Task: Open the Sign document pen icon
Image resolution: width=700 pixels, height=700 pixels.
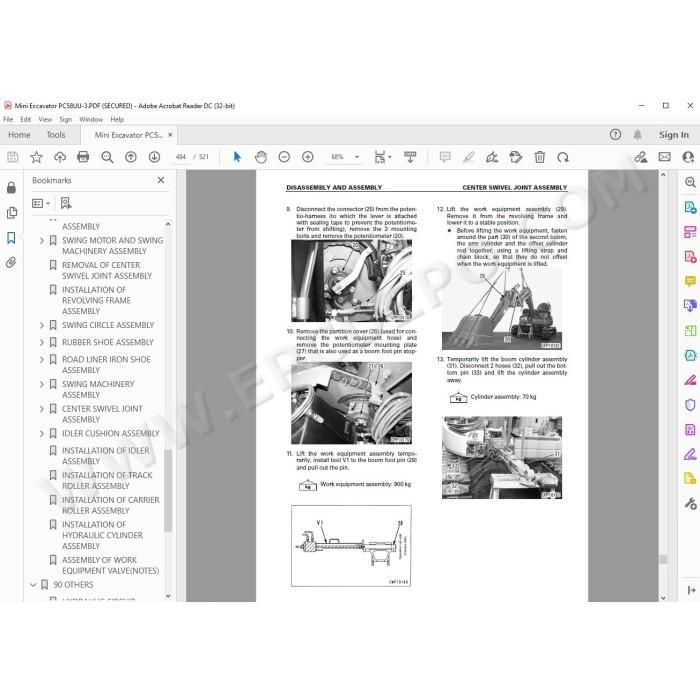Action: (x=492, y=157)
